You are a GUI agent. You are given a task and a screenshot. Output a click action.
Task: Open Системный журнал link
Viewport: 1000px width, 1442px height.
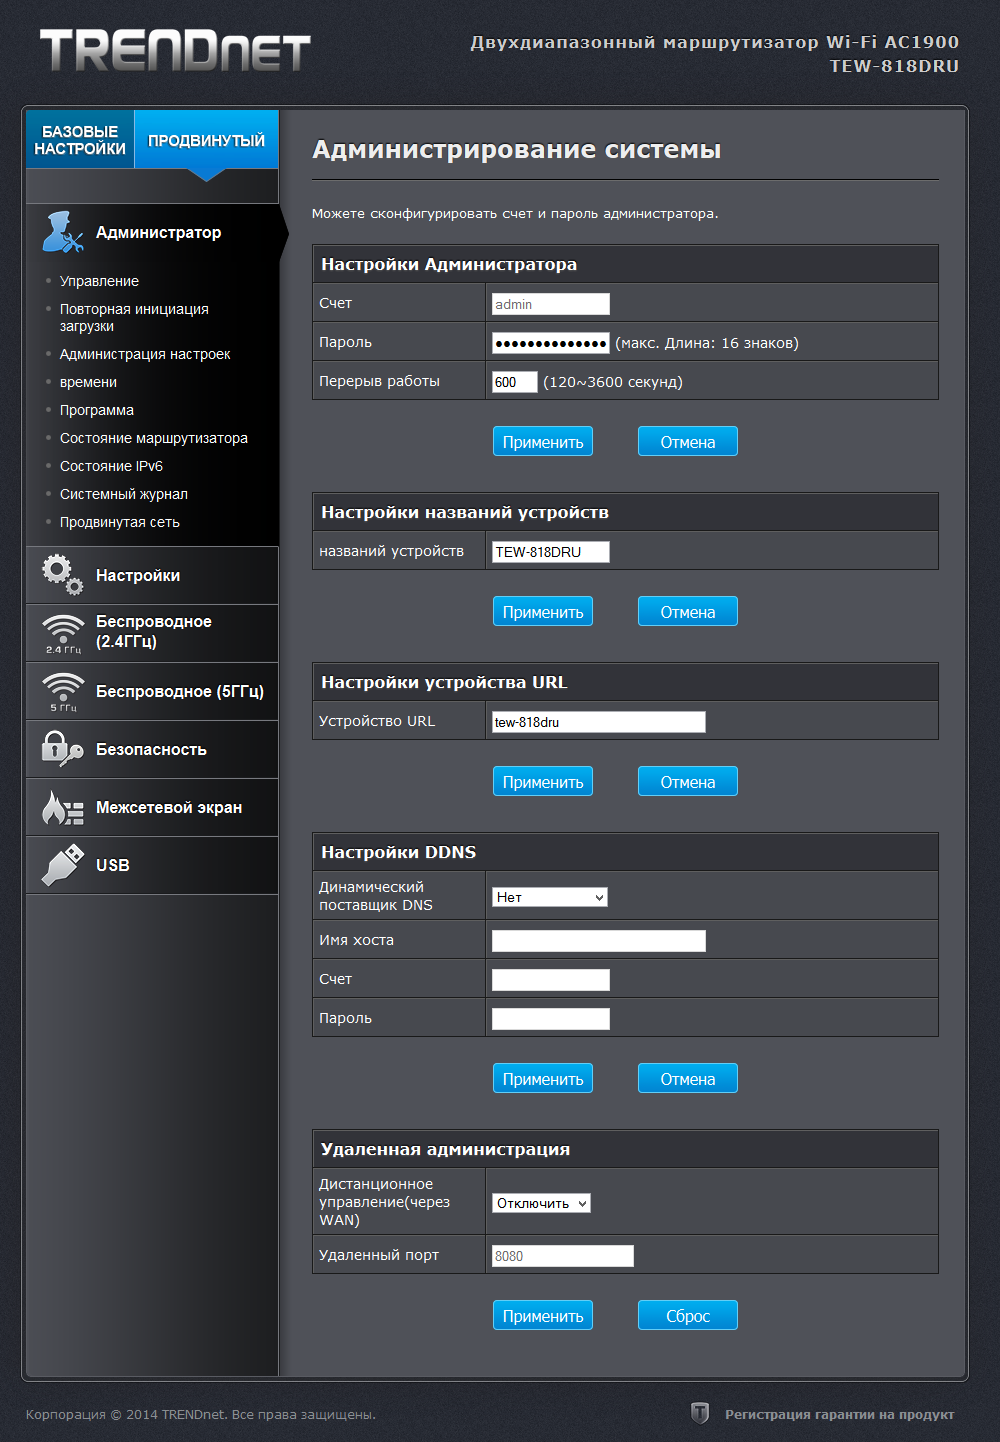[x=124, y=494]
